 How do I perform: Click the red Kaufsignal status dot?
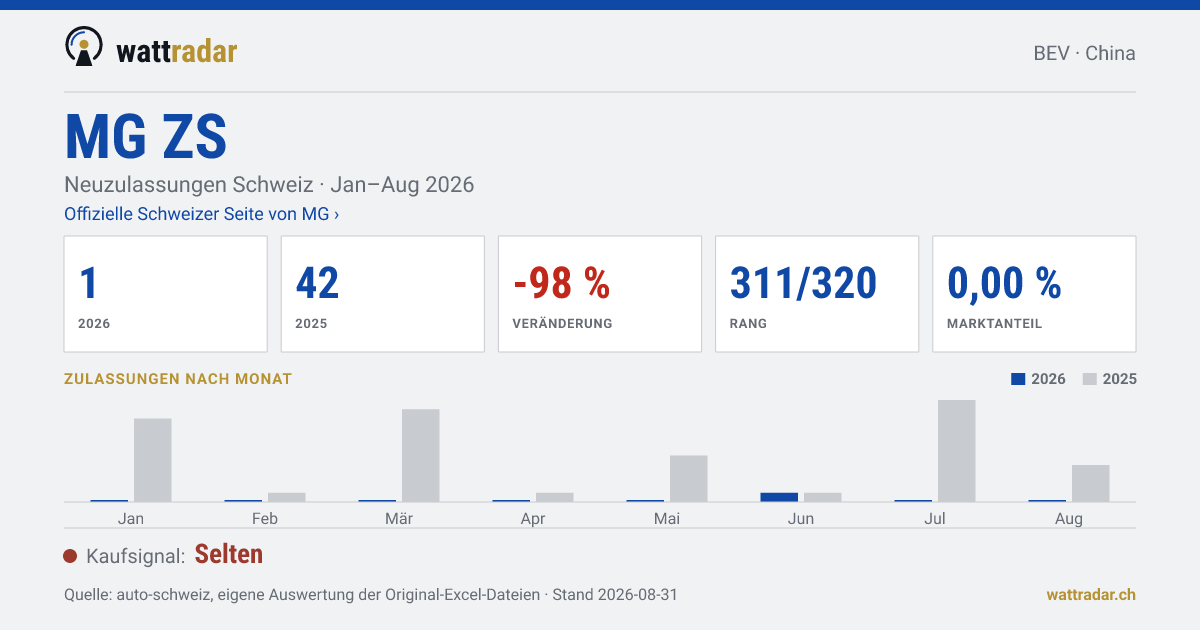(x=70, y=556)
